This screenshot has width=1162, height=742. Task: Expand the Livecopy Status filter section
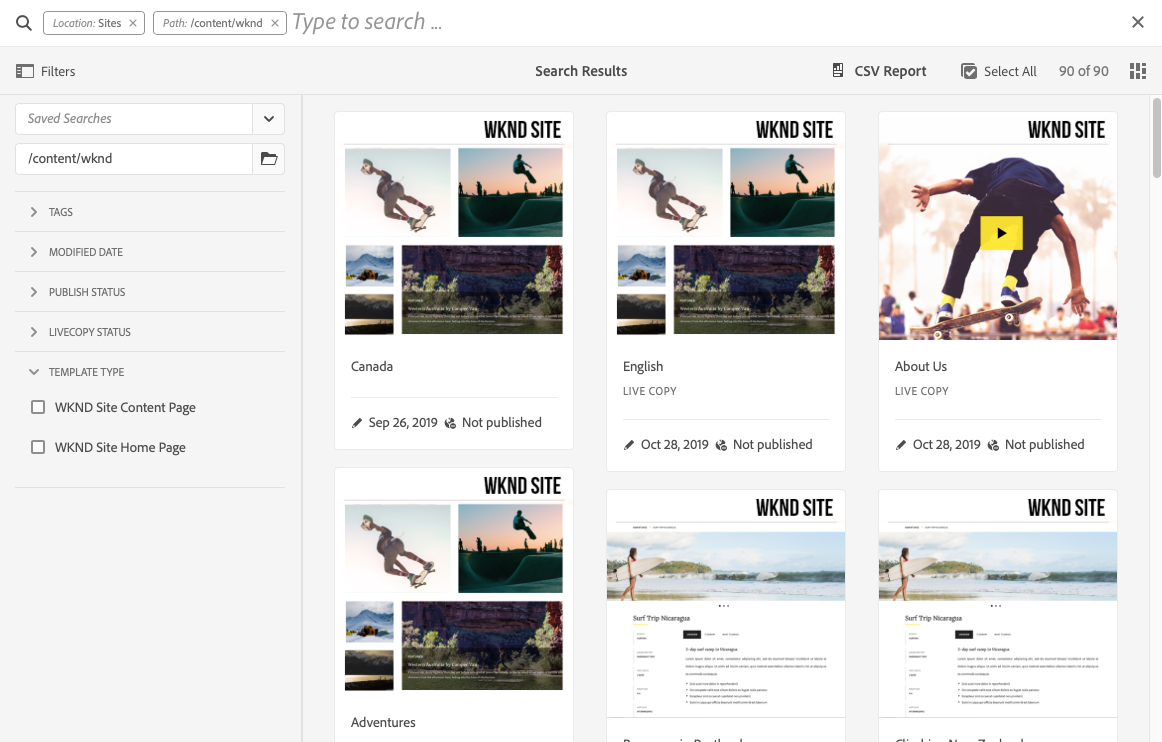click(x=150, y=332)
